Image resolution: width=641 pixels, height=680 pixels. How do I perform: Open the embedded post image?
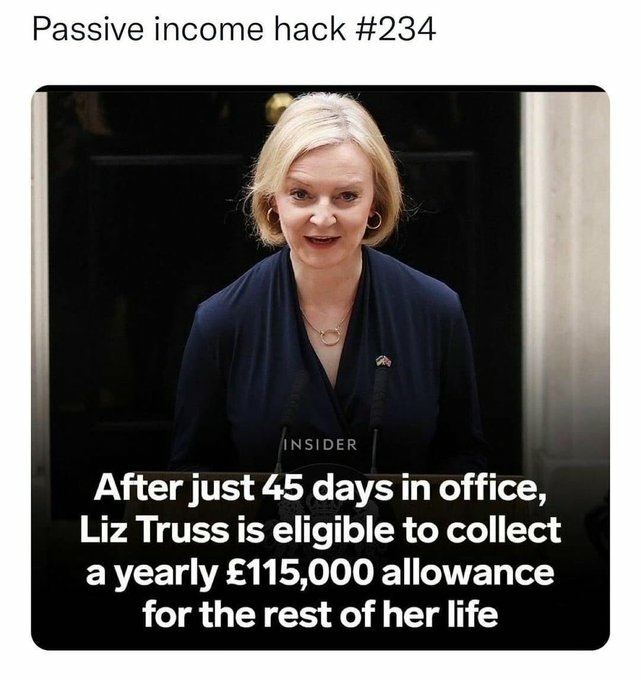pyautogui.click(x=320, y=368)
